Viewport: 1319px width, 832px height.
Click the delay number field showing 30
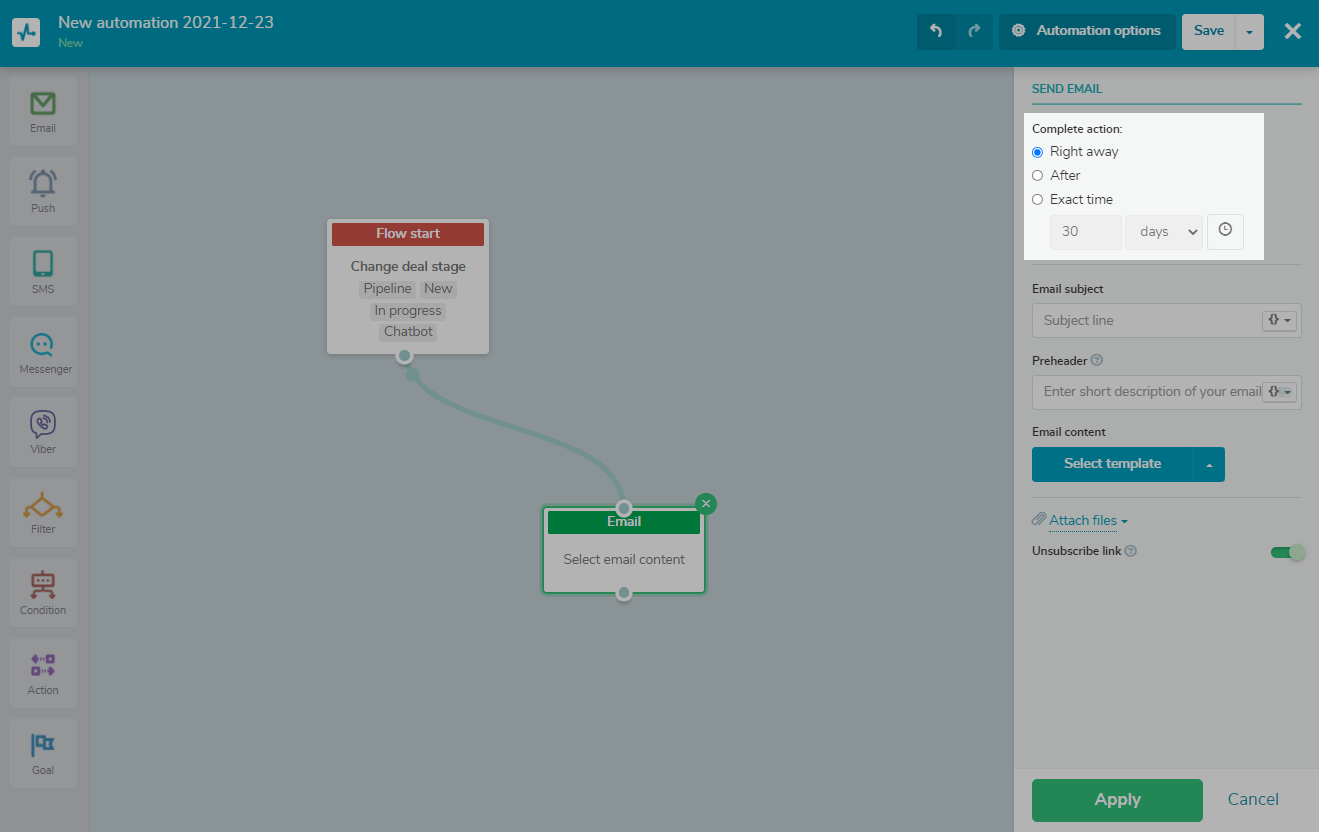(x=1086, y=231)
